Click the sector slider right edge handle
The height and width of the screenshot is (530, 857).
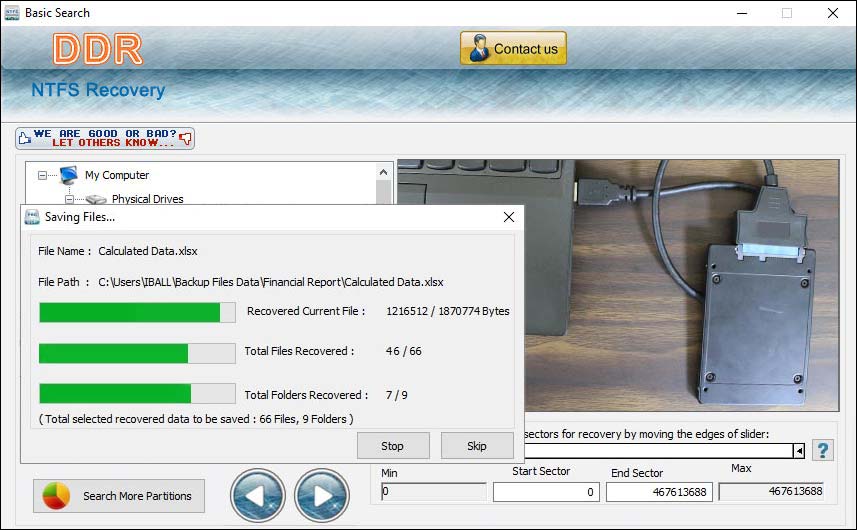coord(799,451)
